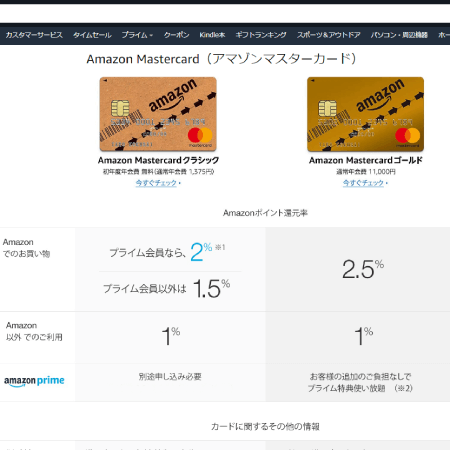Click the Amazon Mastercard ゴールド card image

coord(365,114)
